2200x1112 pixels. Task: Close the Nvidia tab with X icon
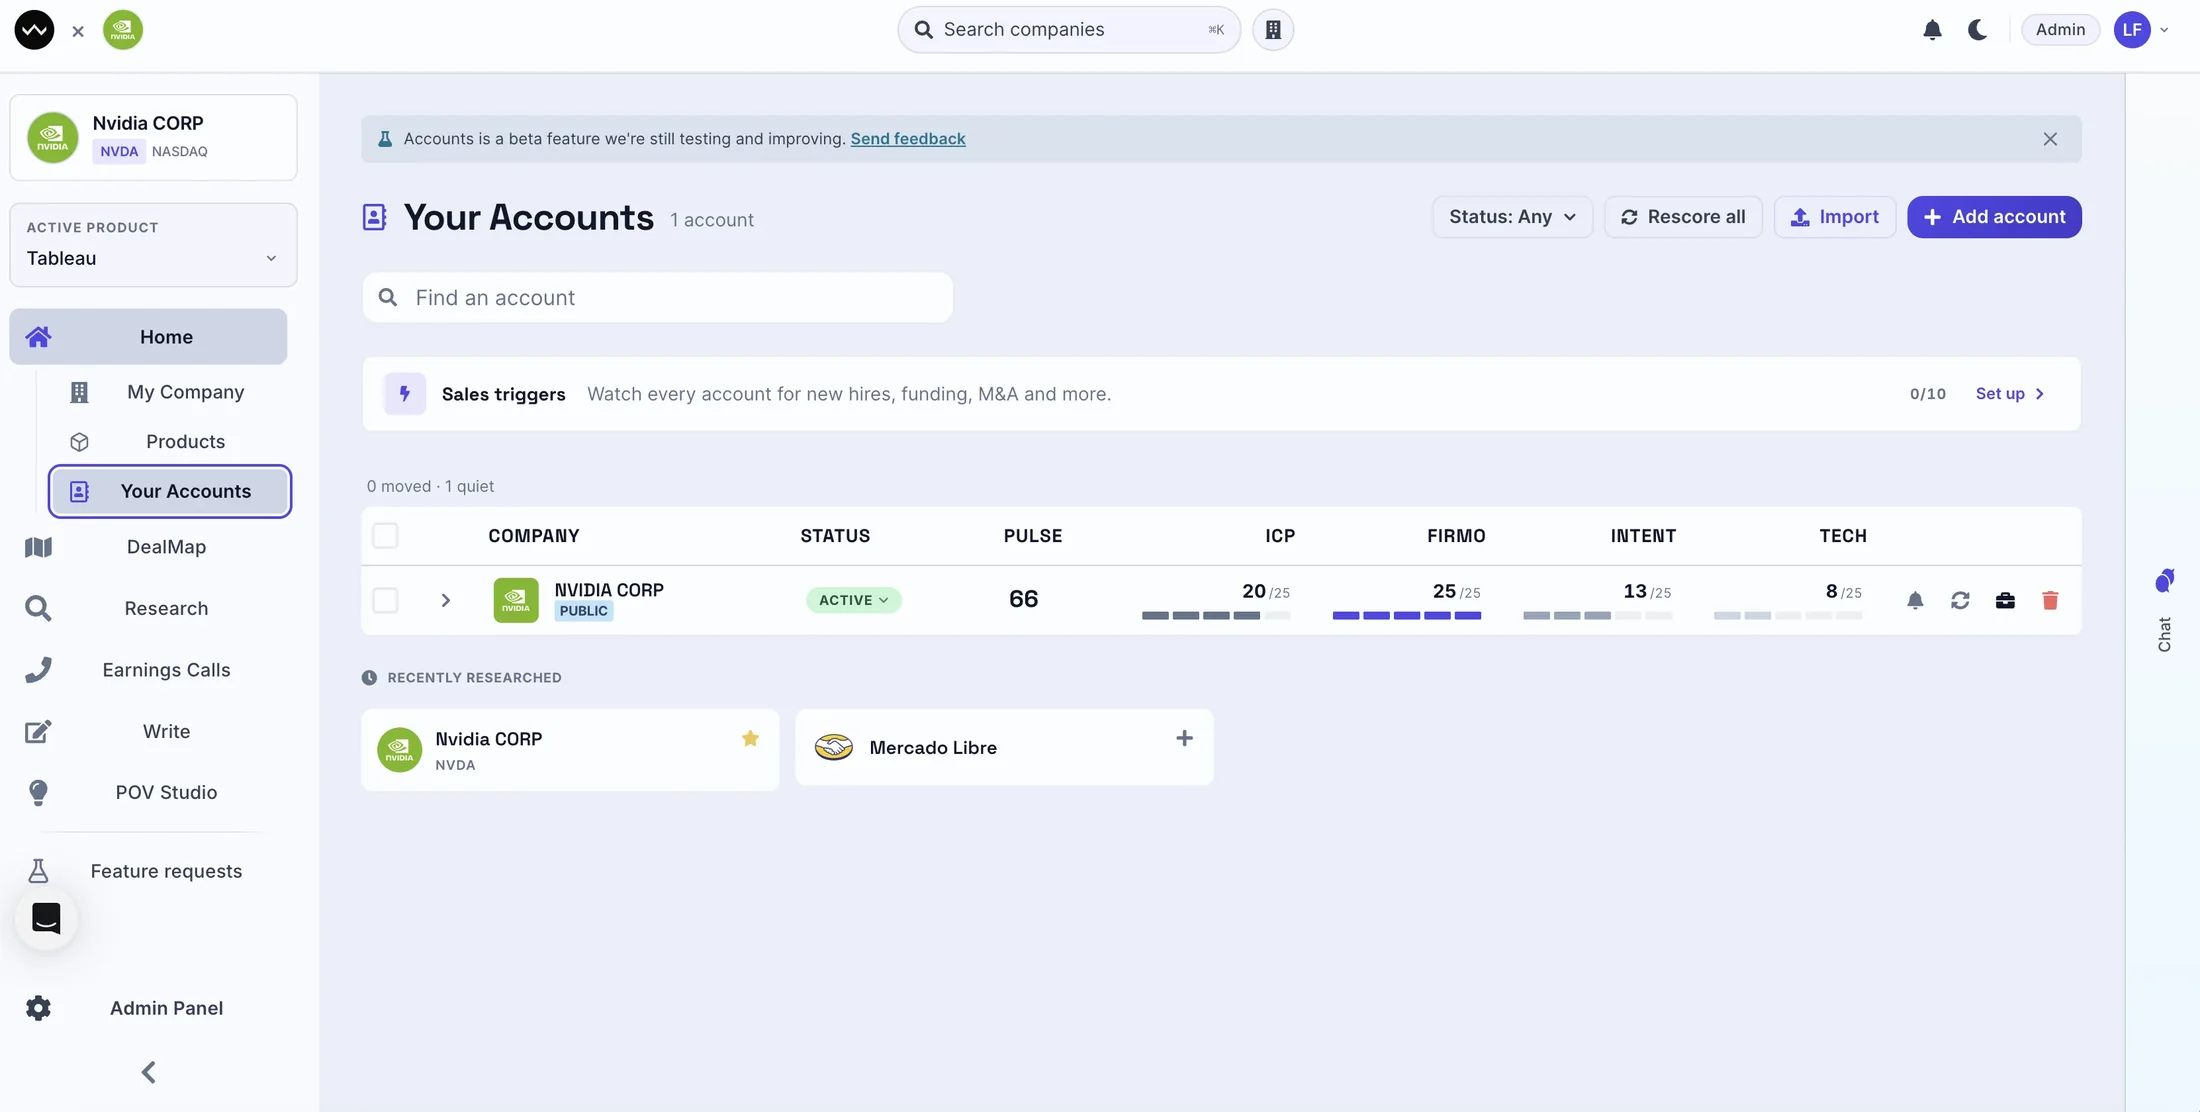pos(78,31)
